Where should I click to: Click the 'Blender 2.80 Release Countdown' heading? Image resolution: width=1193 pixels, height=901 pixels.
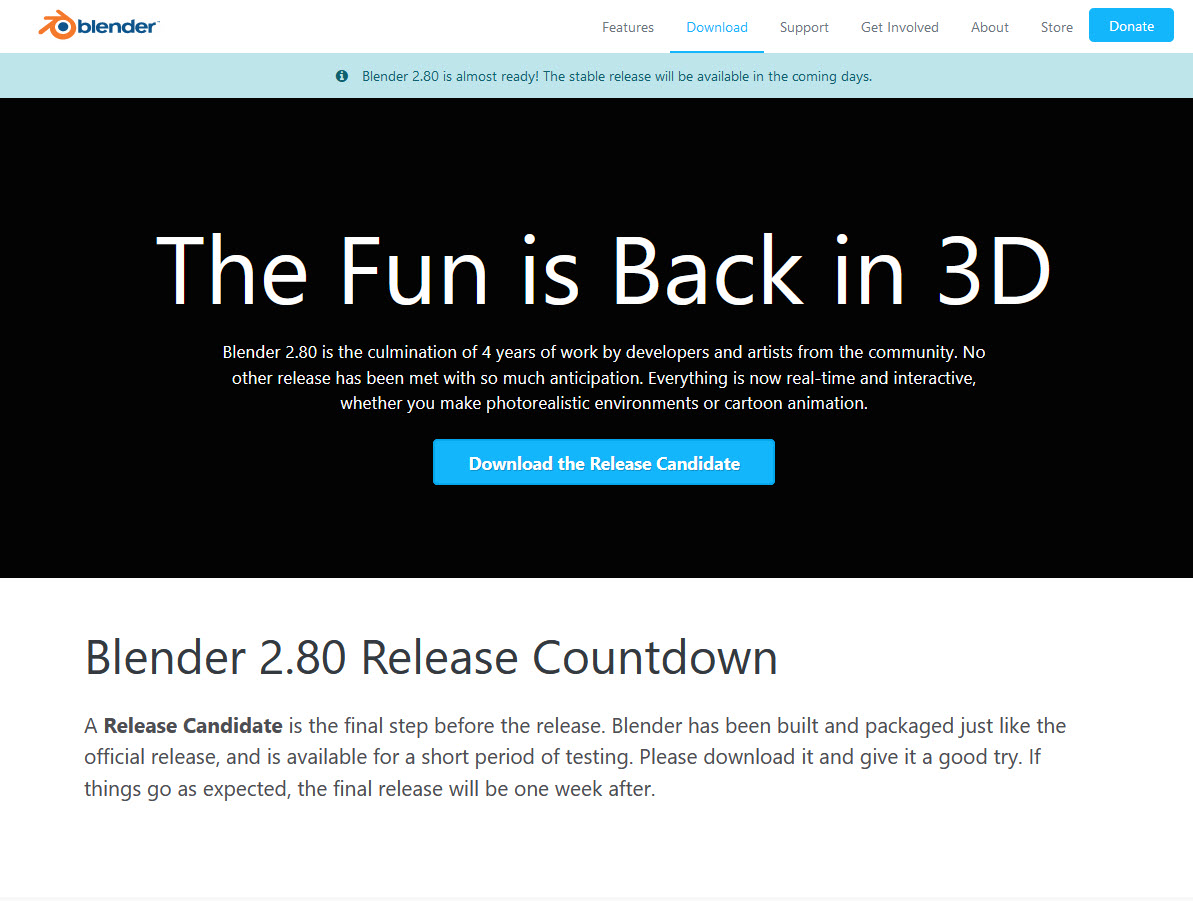click(x=431, y=657)
